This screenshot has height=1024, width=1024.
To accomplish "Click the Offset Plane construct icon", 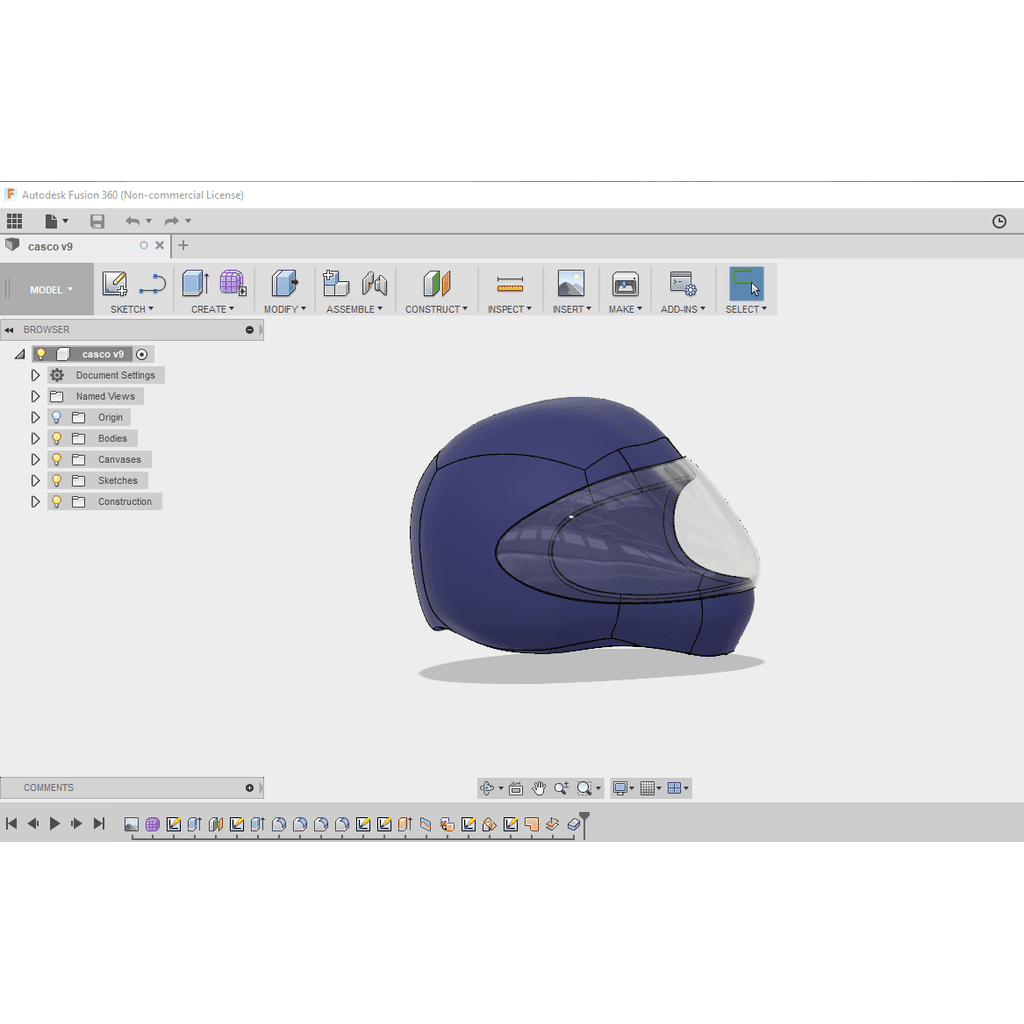I will click(436, 283).
